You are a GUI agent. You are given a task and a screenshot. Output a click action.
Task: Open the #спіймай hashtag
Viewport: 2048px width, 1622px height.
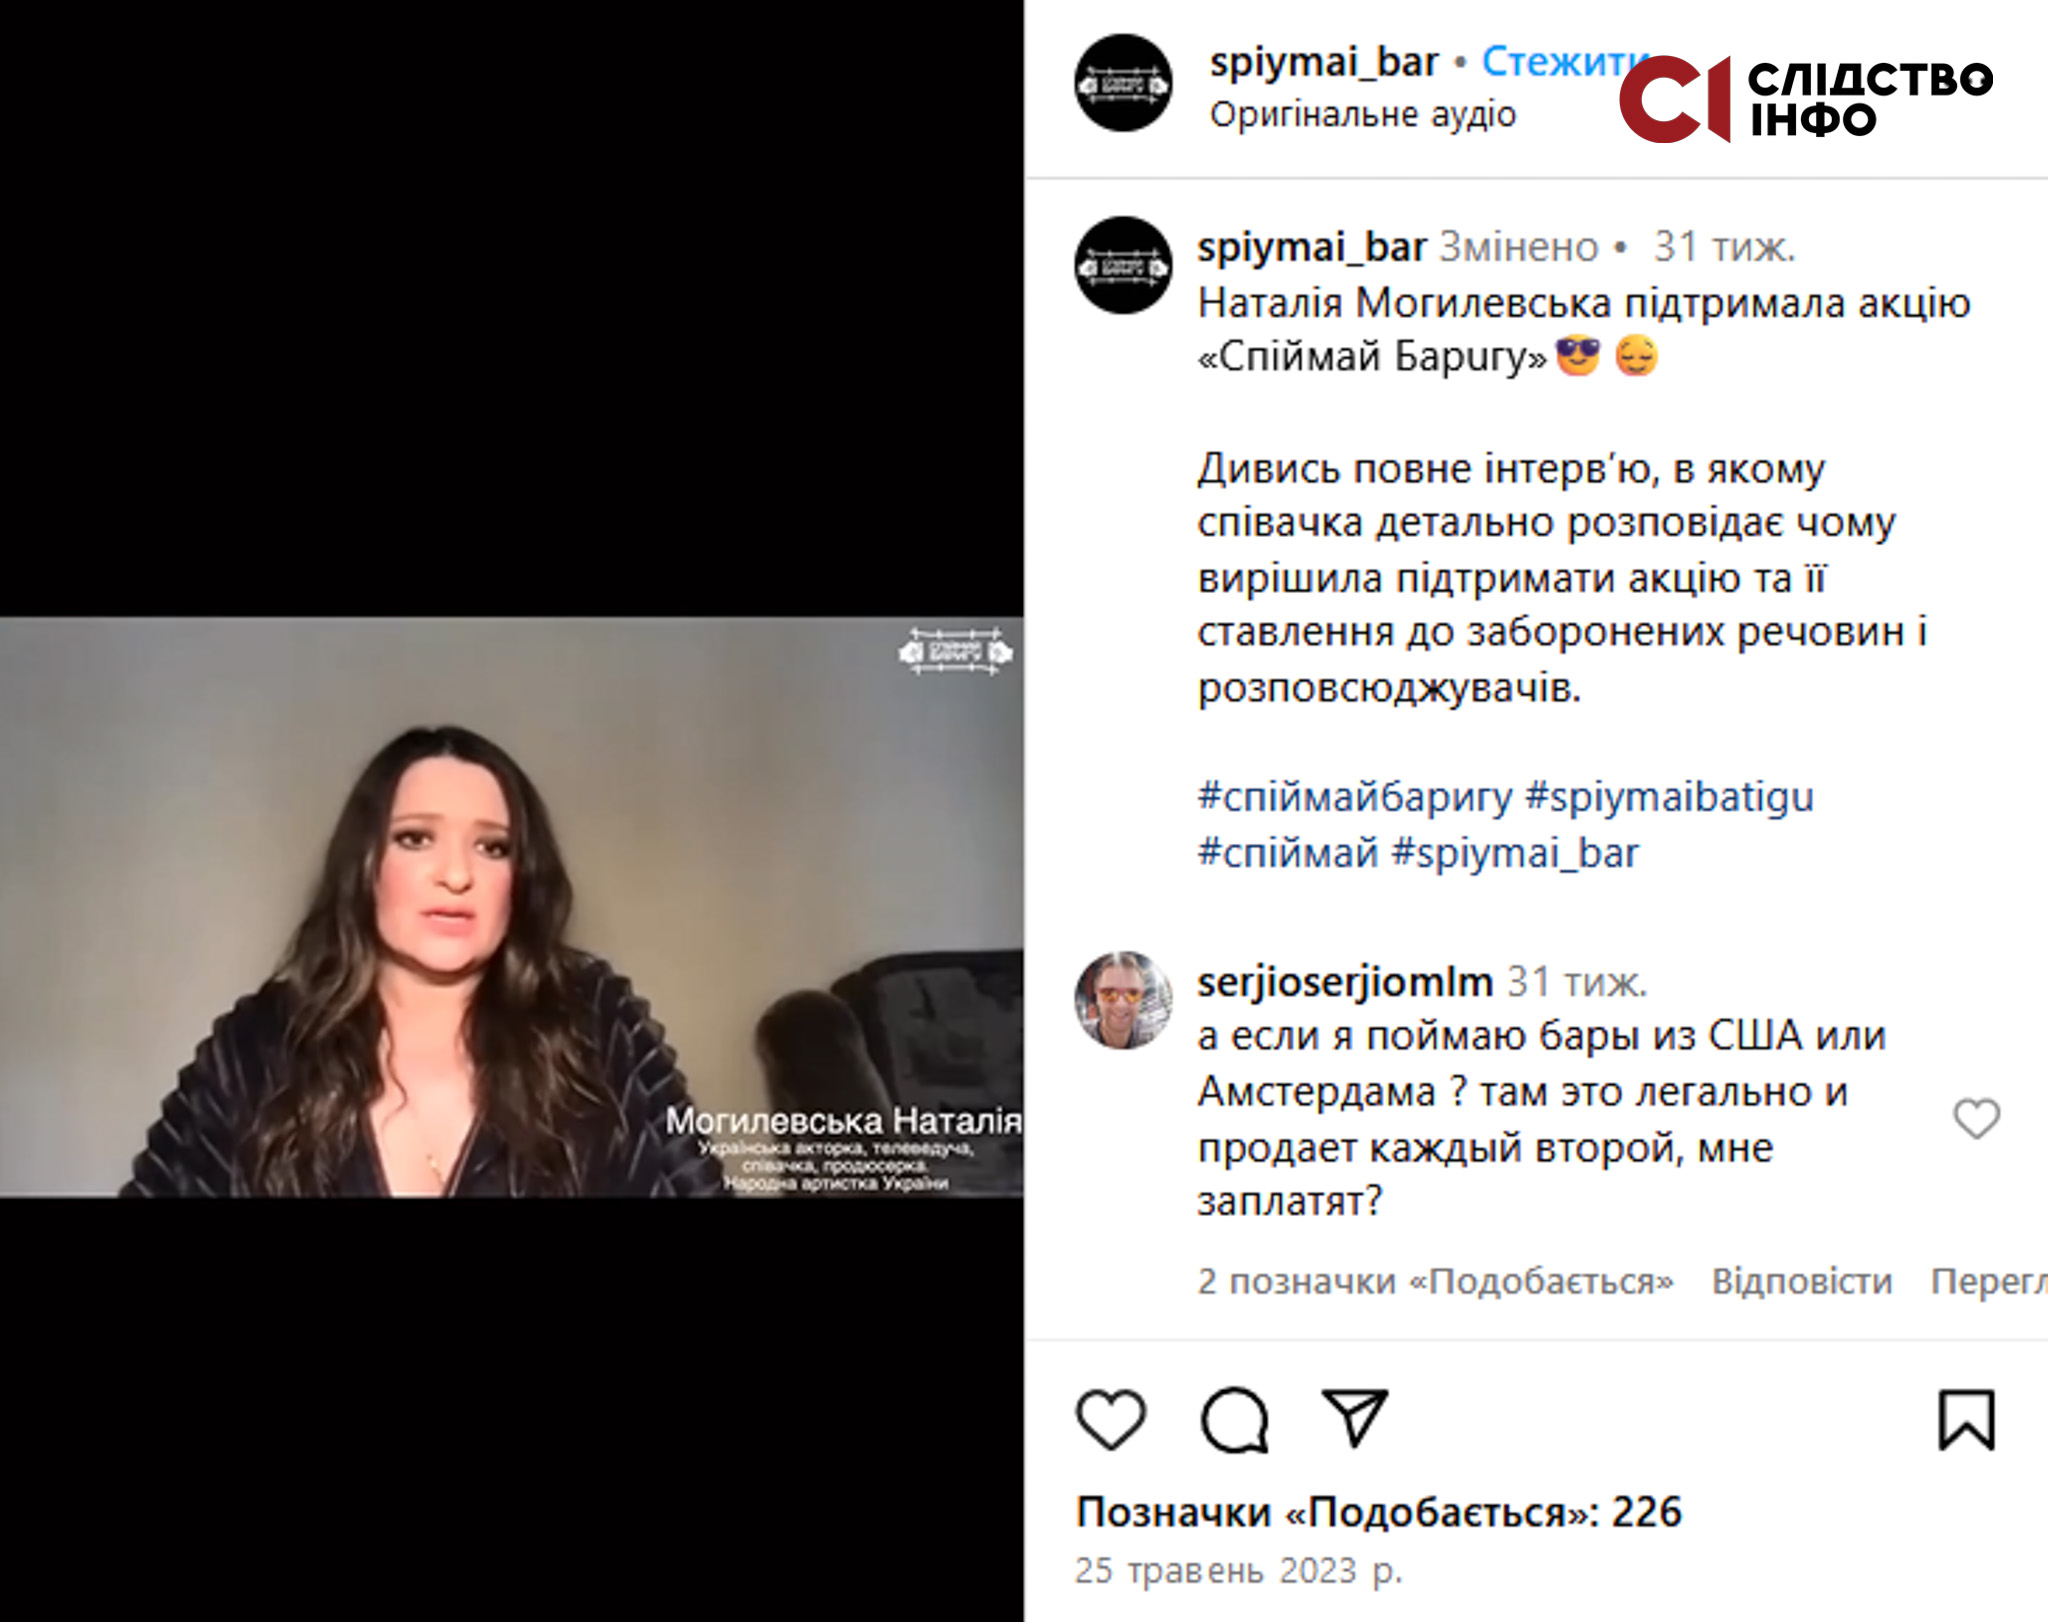[1288, 853]
